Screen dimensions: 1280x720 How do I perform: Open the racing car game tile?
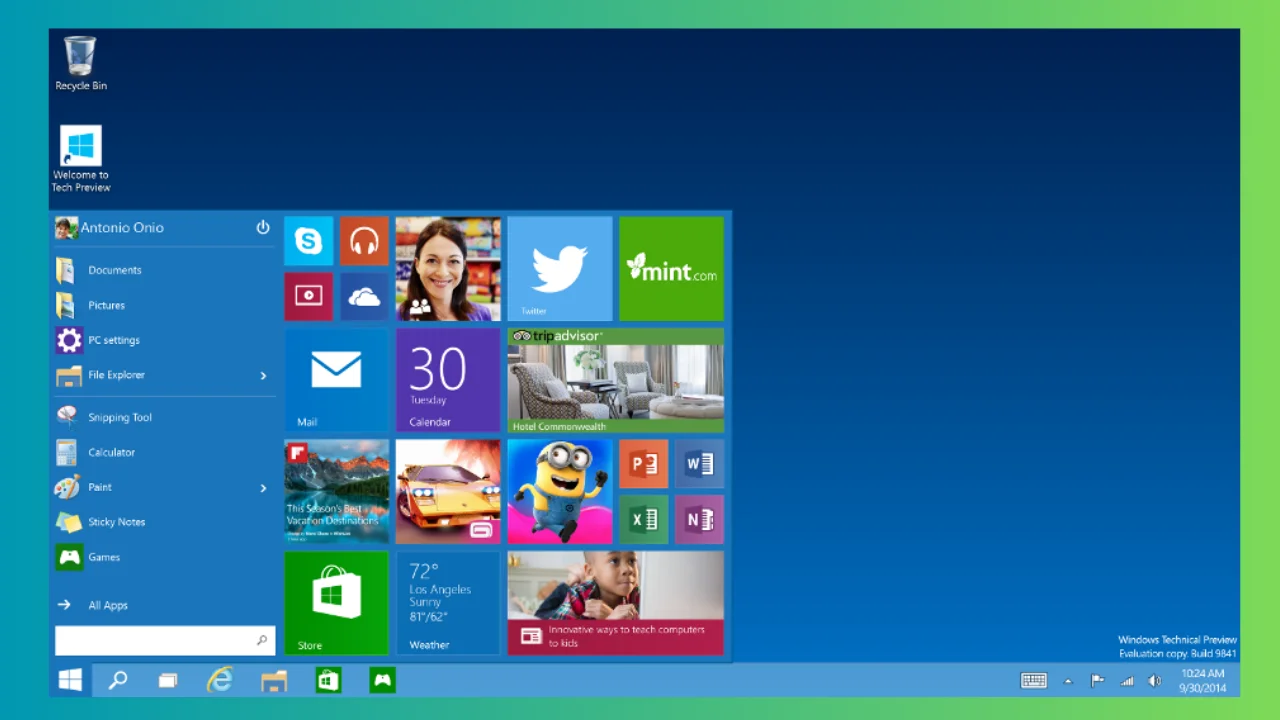click(448, 491)
